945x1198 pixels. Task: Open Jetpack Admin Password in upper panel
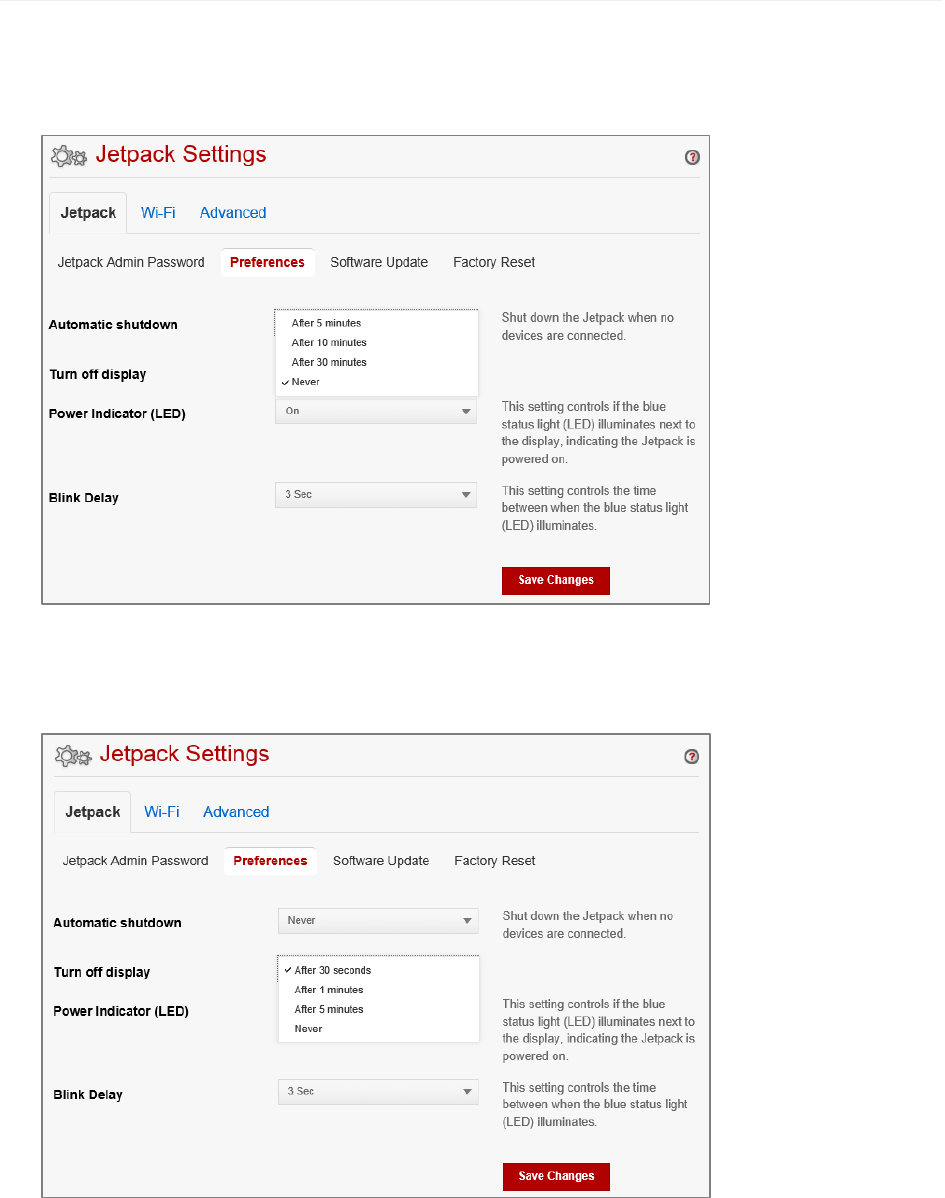[131, 262]
